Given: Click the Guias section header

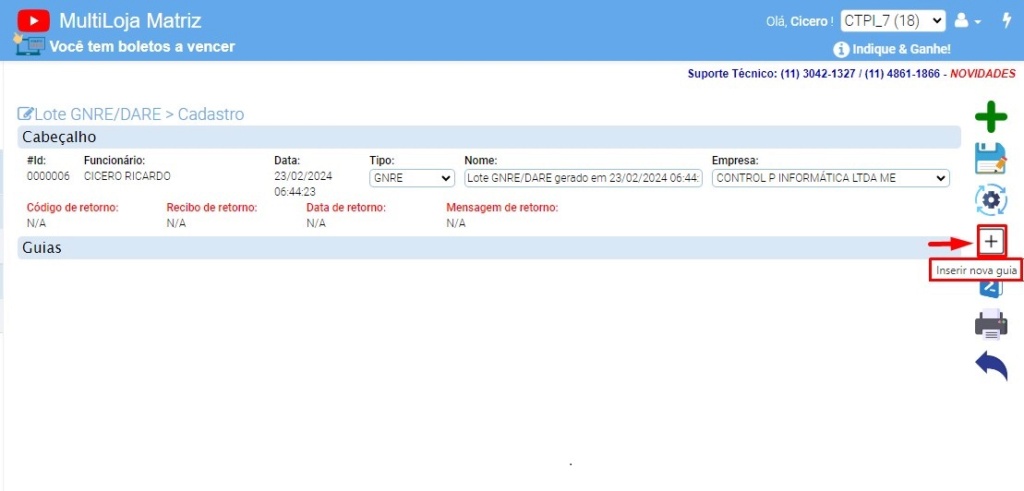Looking at the screenshot, I should (489, 248).
